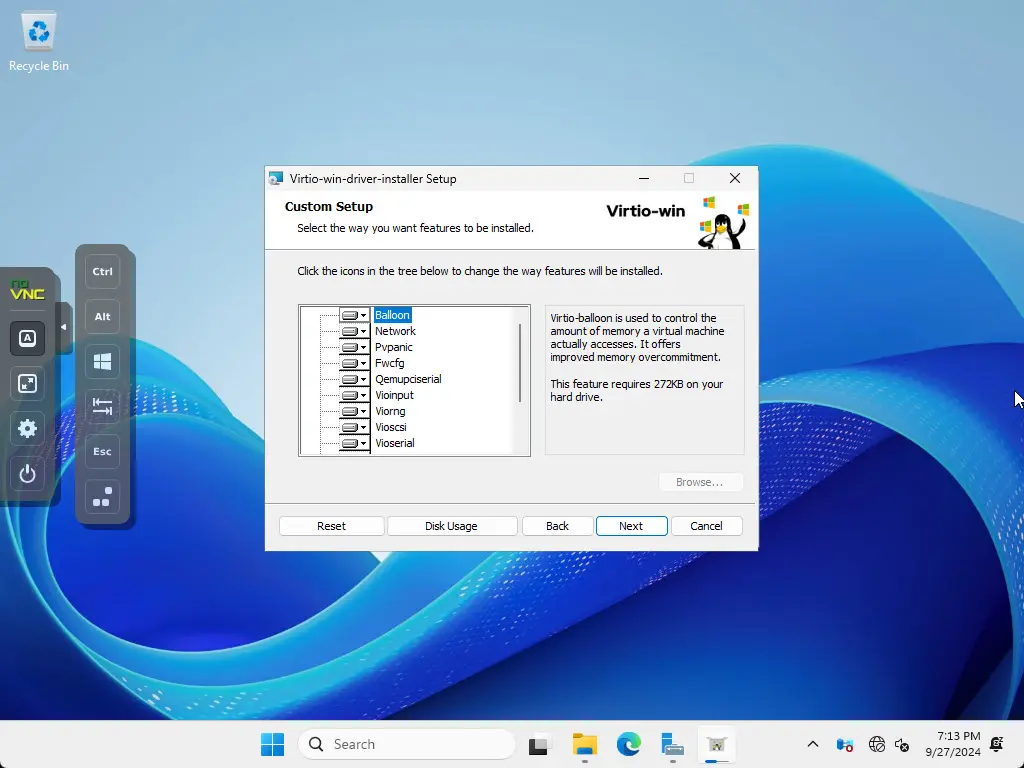Send Tab key from noVNC panel

(102, 406)
